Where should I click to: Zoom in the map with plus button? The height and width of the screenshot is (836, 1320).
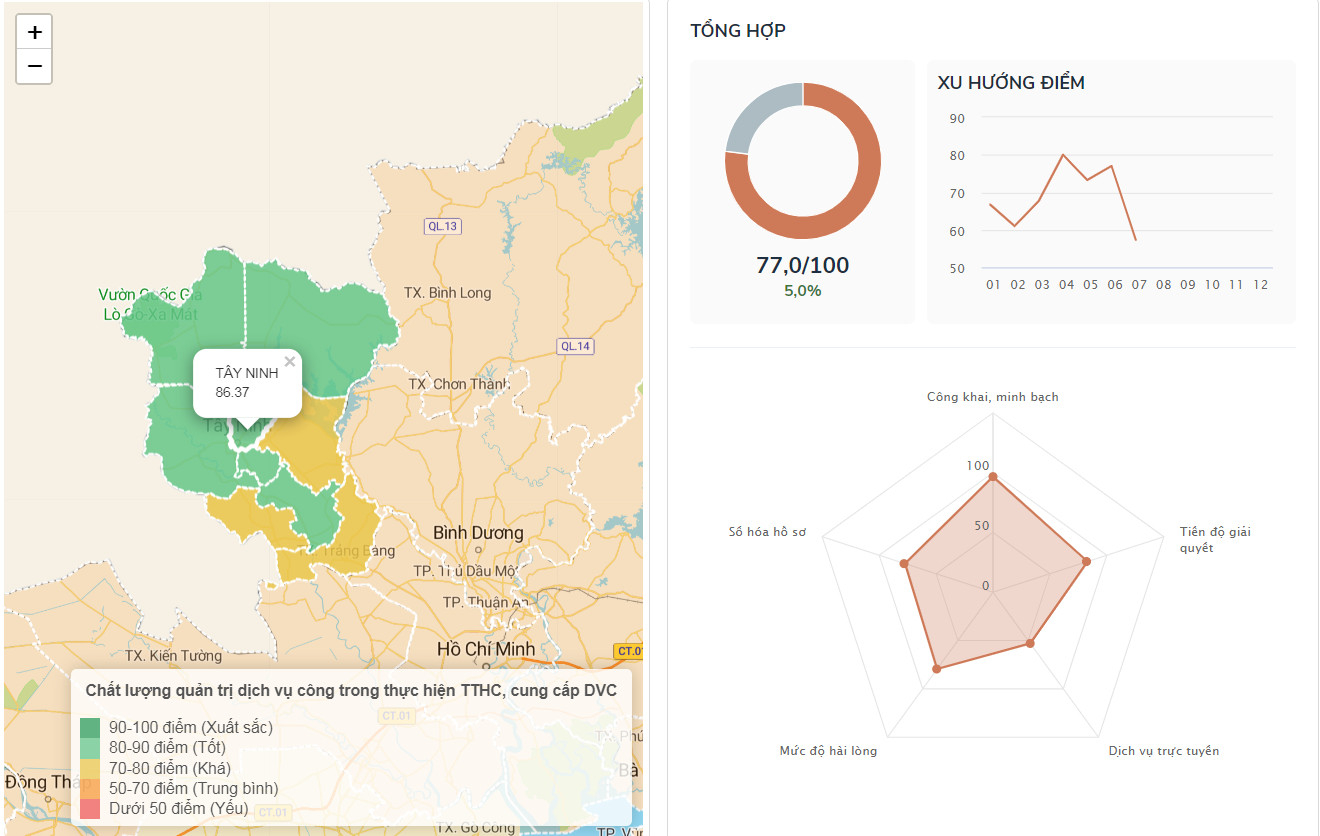pos(34,32)
